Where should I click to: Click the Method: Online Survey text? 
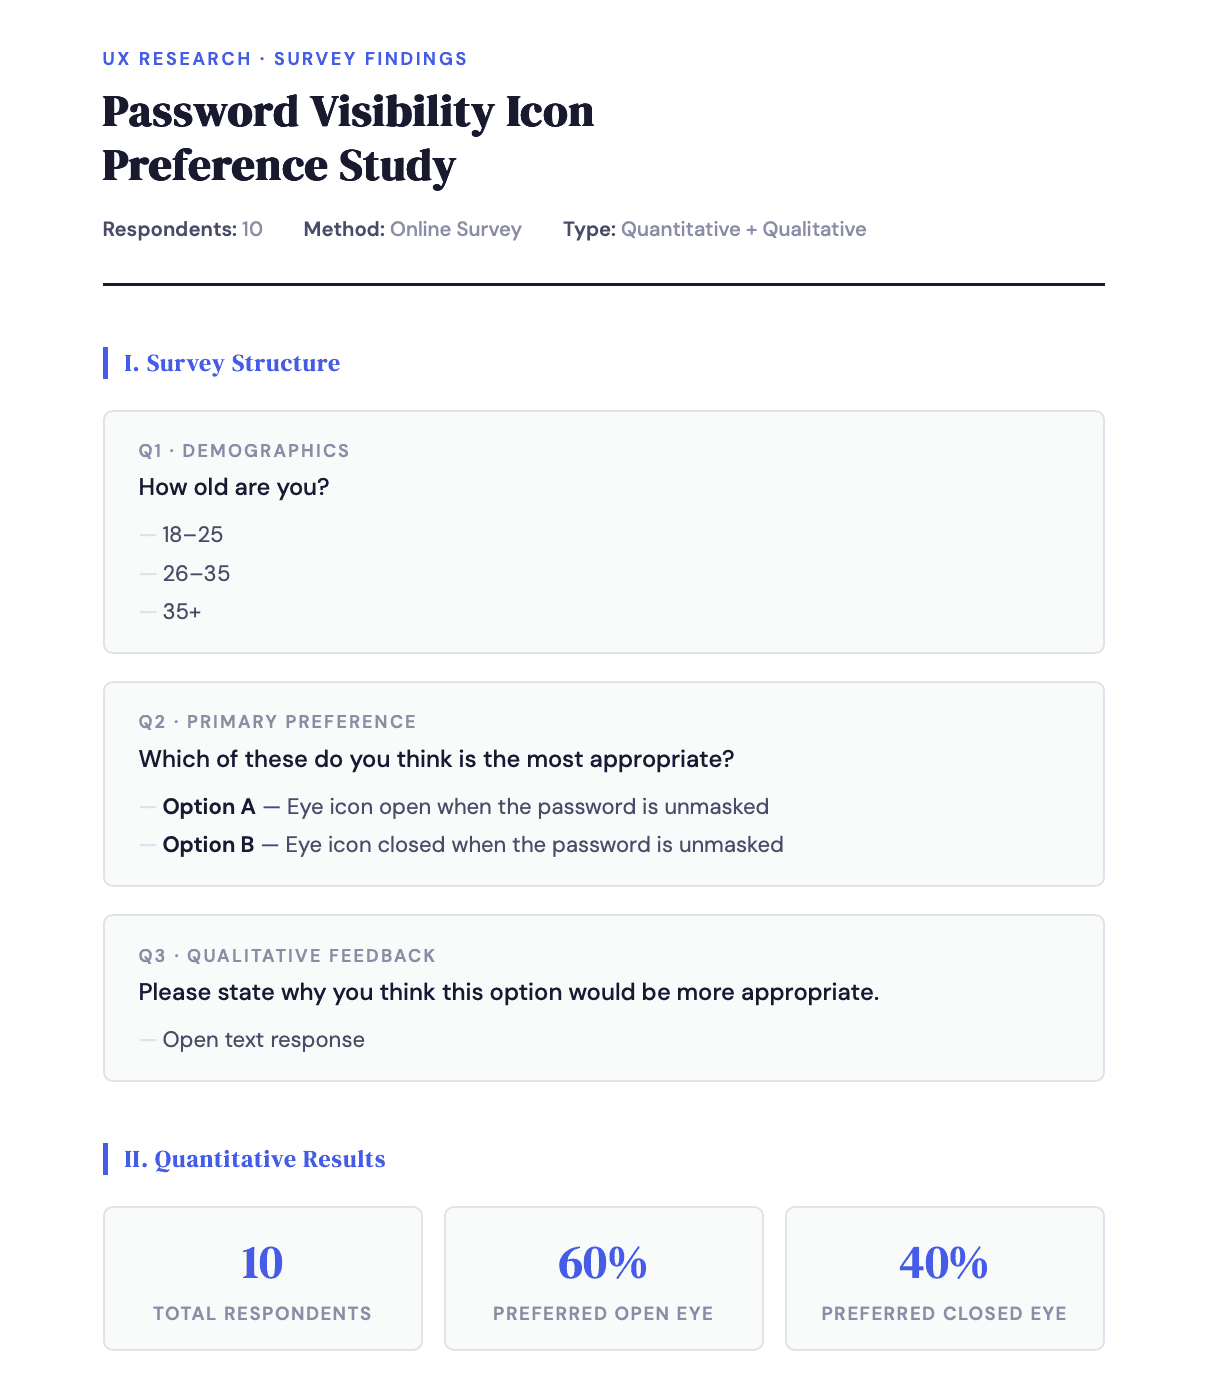pos(413,229)
